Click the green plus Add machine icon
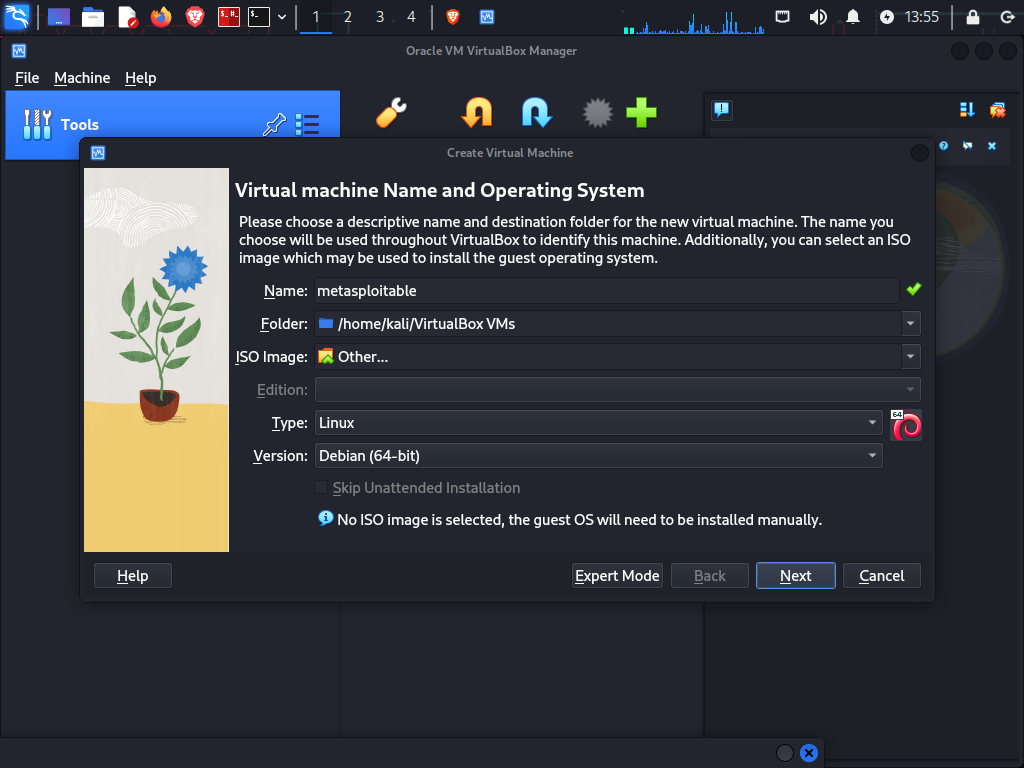The image size is (1024, 768). tap(641, 112)
